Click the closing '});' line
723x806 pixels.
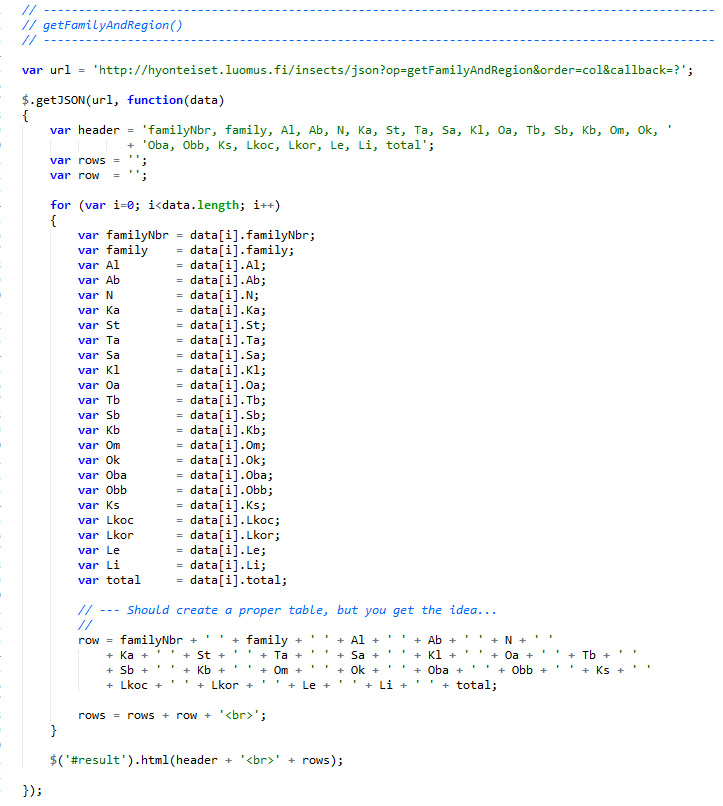click(x=32, y=790)
